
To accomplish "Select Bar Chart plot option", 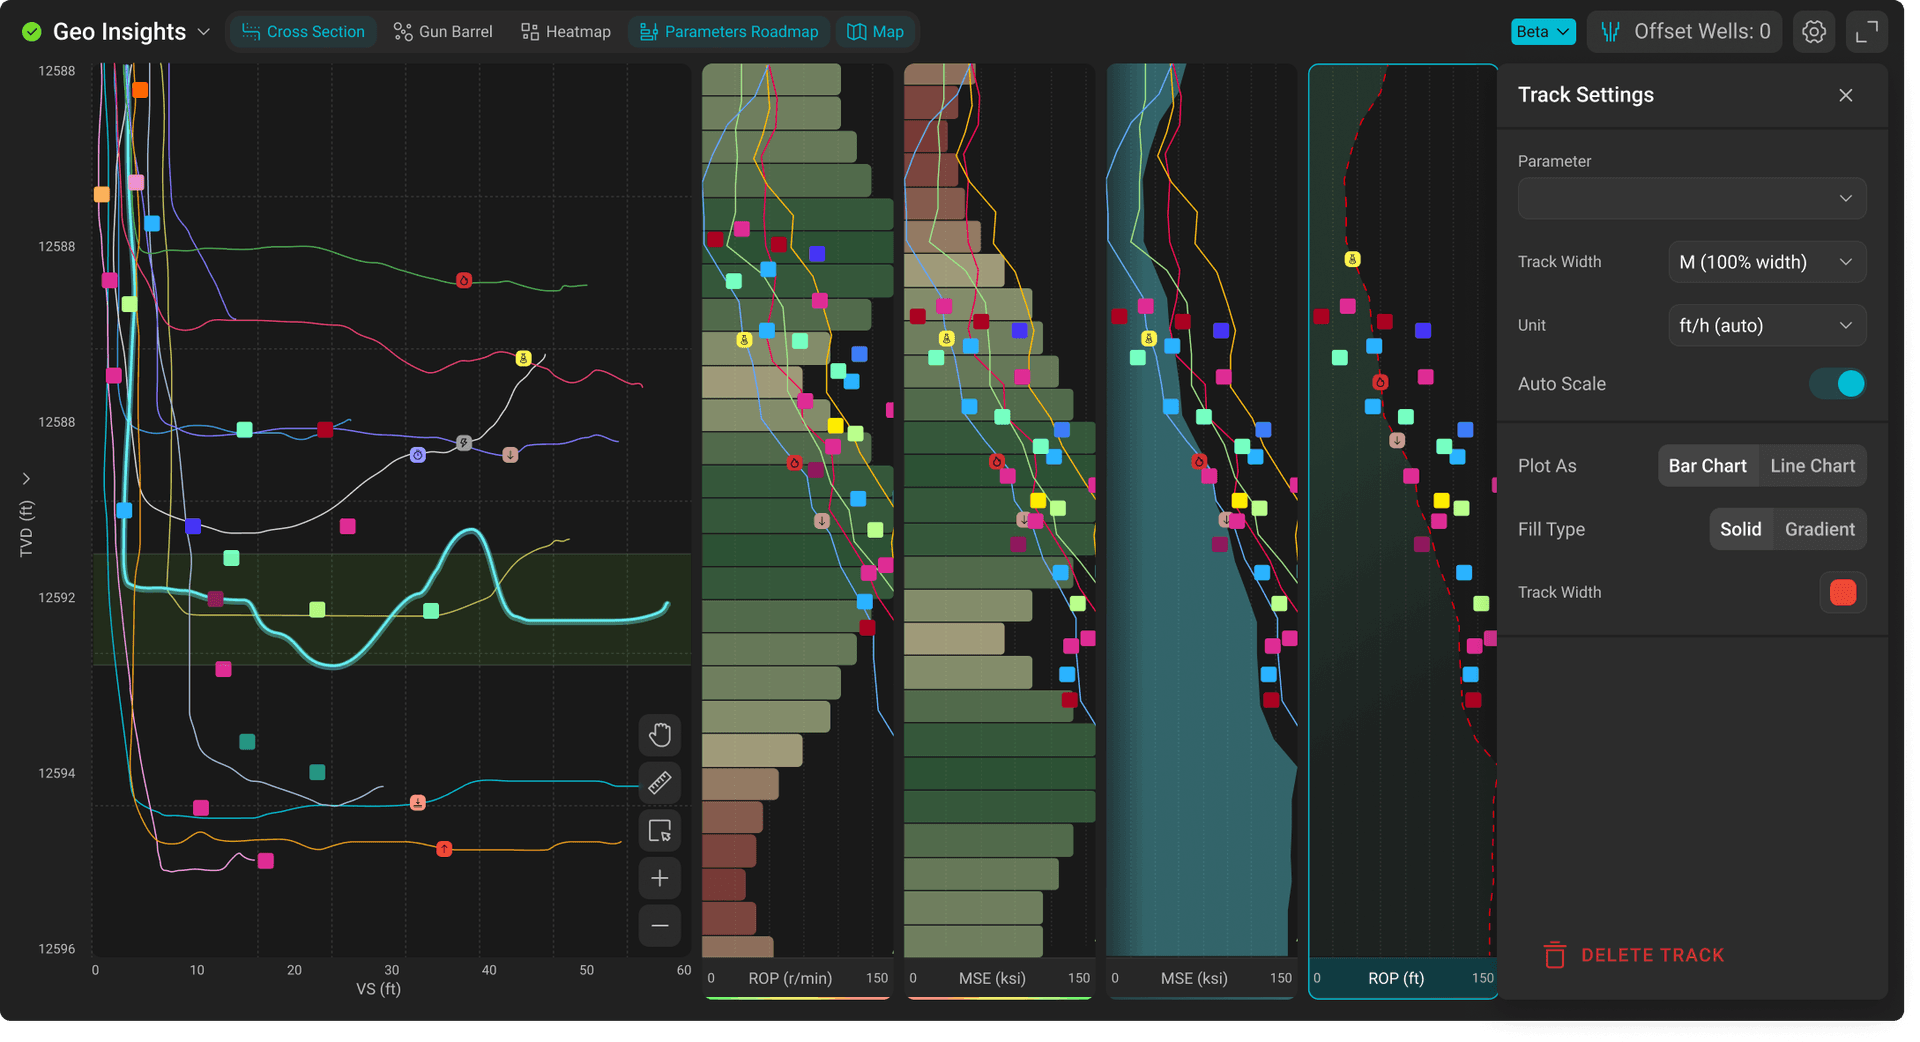I will (1707, 466).
